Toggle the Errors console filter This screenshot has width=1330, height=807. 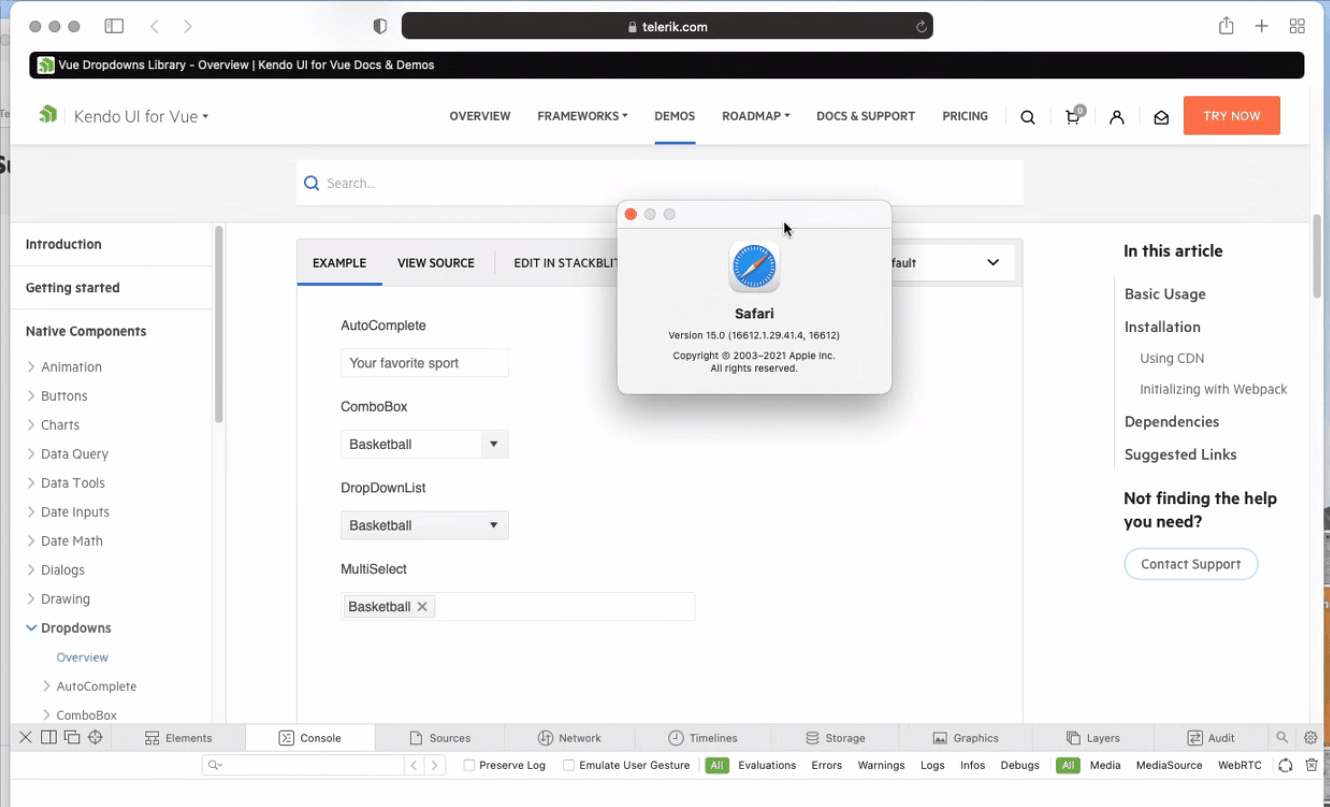pos(826,765)
